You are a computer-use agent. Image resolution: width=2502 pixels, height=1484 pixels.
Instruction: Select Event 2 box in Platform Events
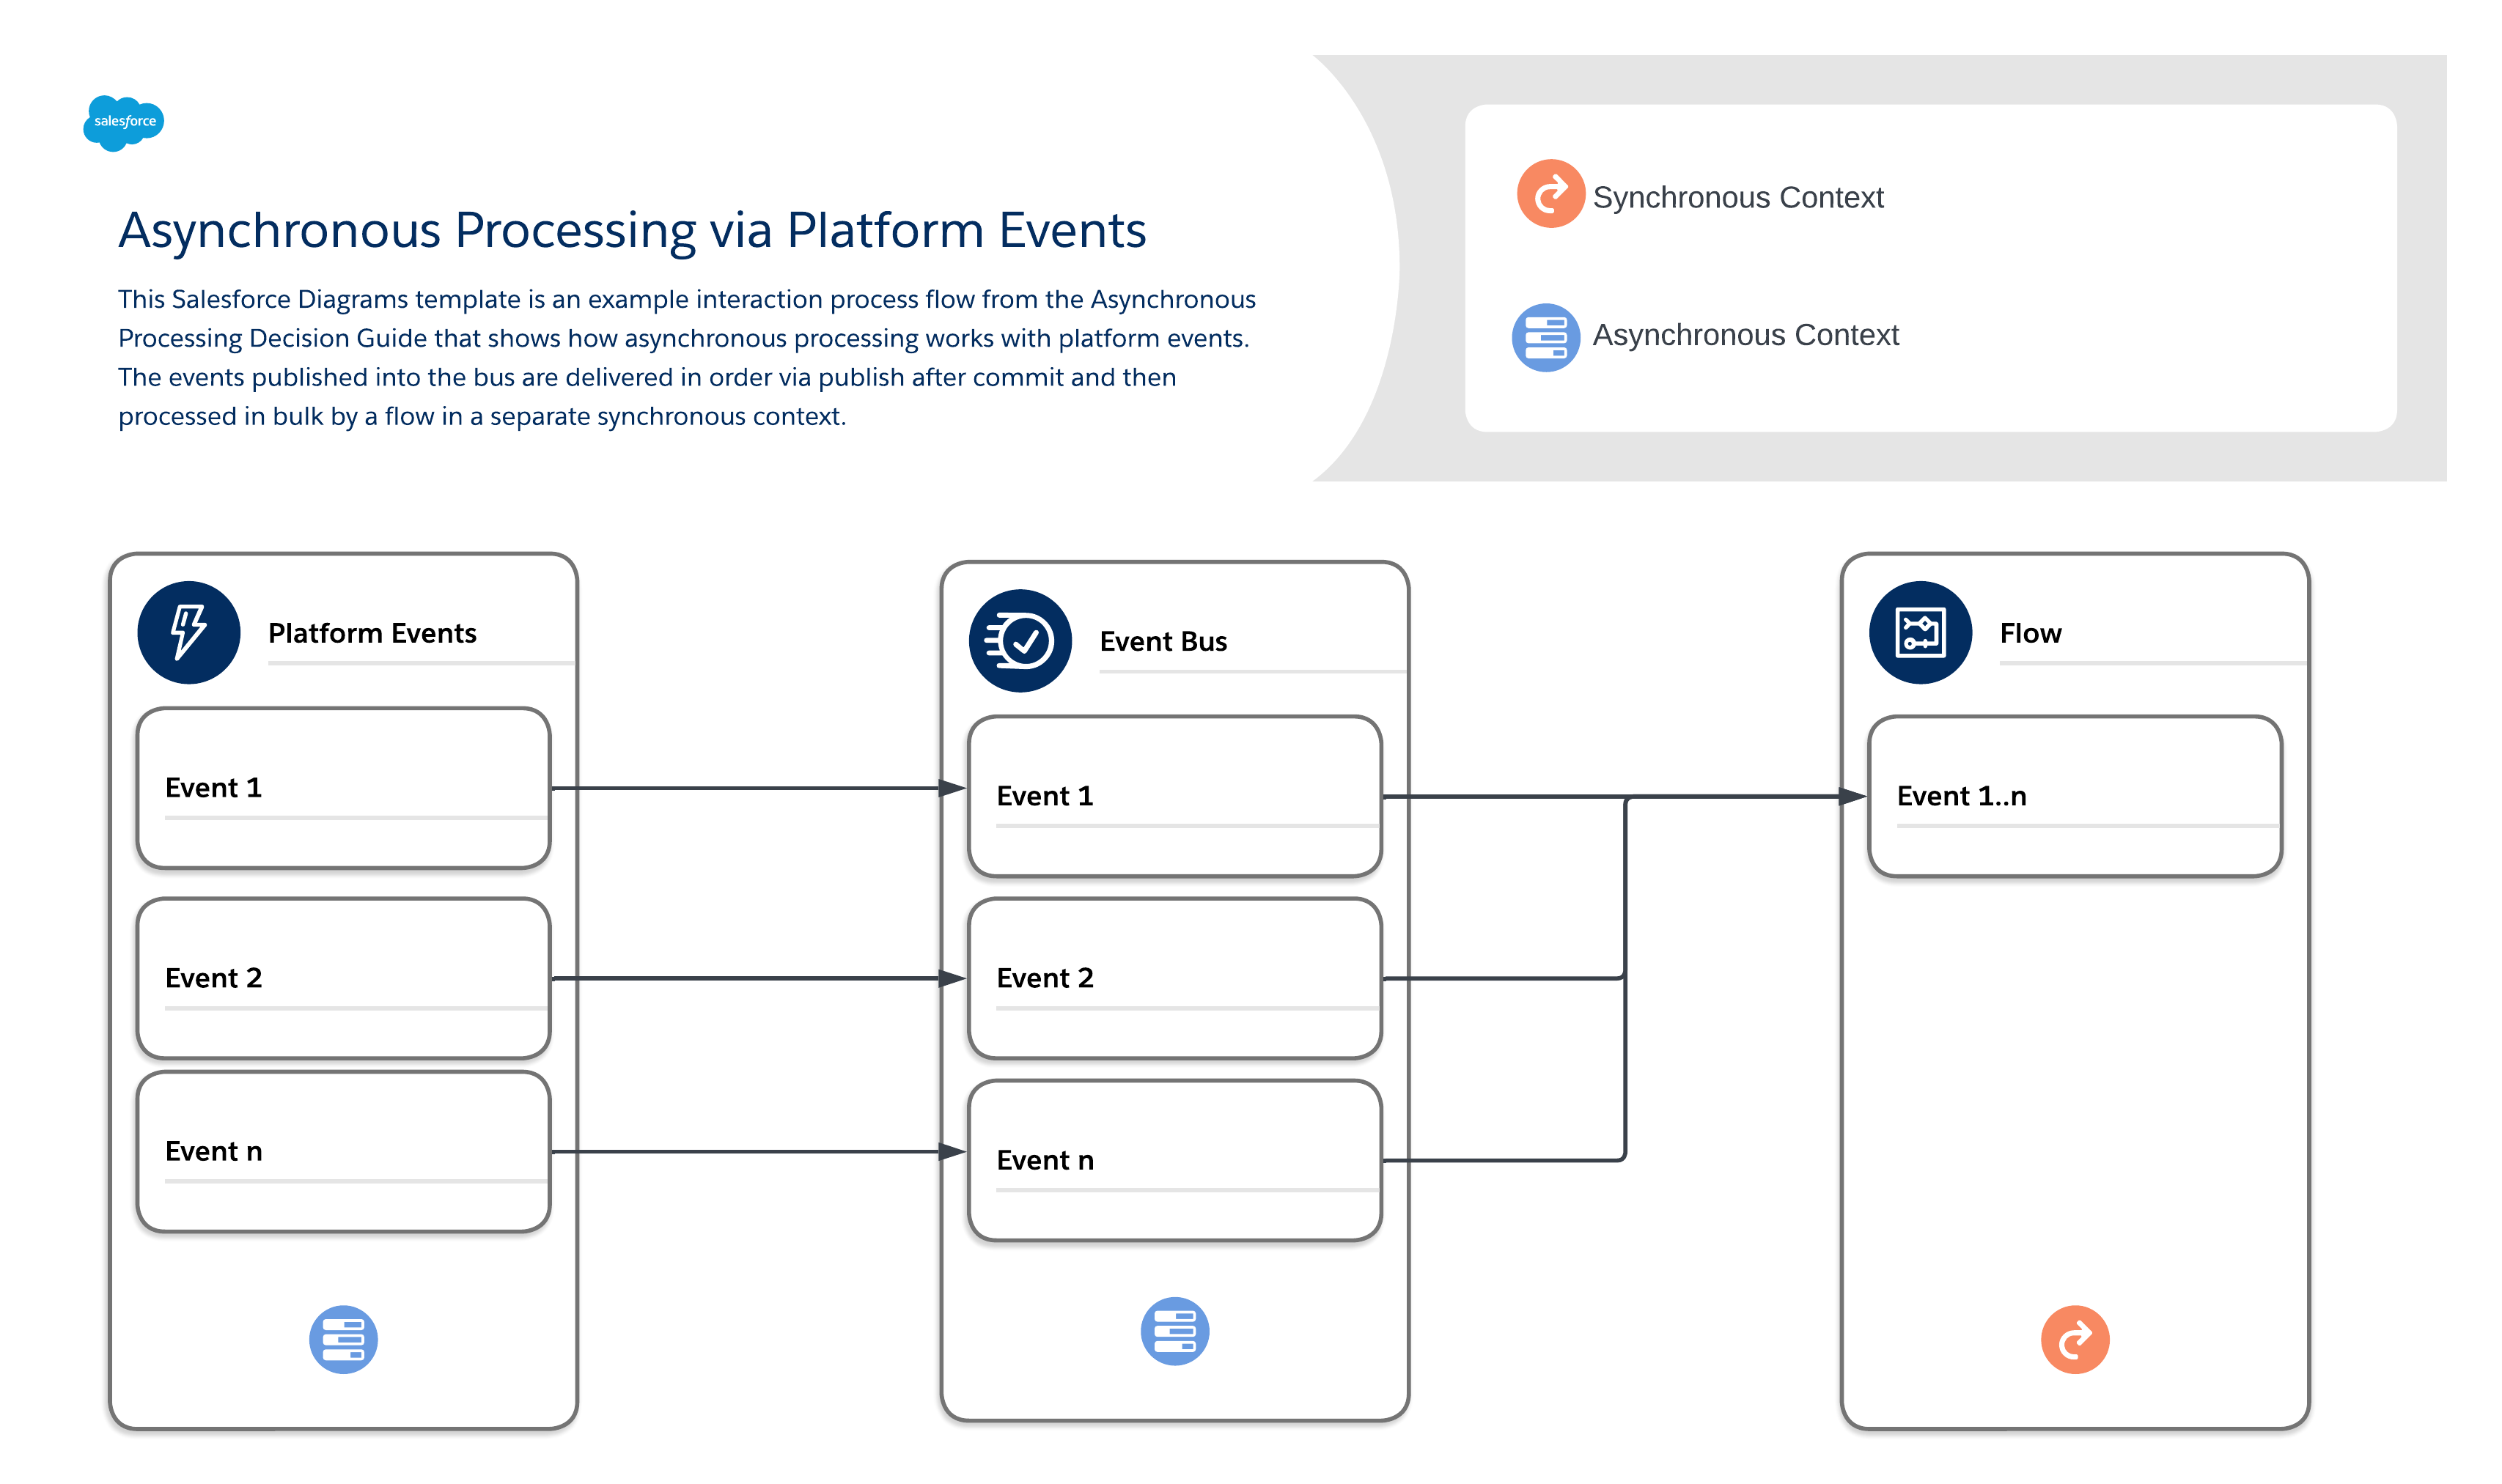[x=343, y=977]
